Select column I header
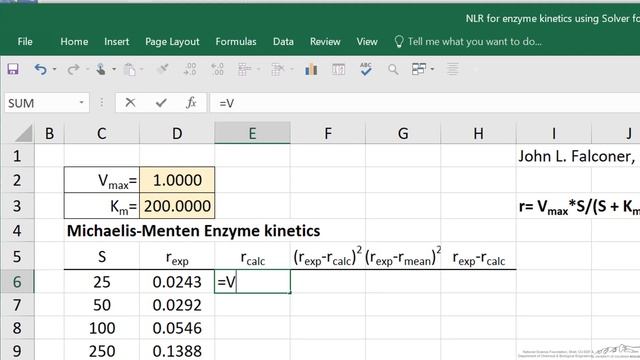The width and height of the screenshot is (640, 360). coord(553,133)
